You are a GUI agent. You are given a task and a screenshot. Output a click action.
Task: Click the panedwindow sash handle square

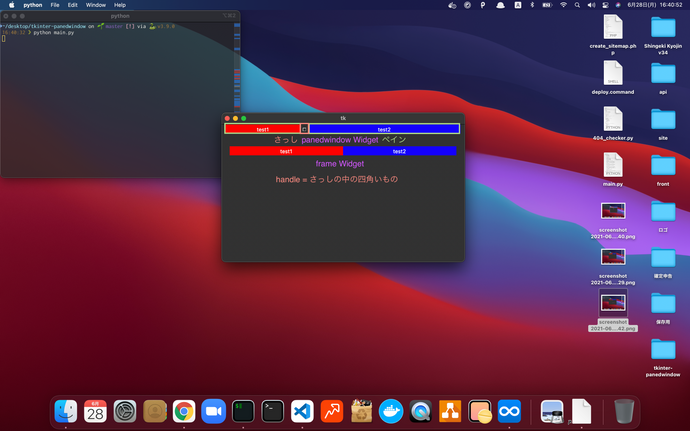pos(304,129)
